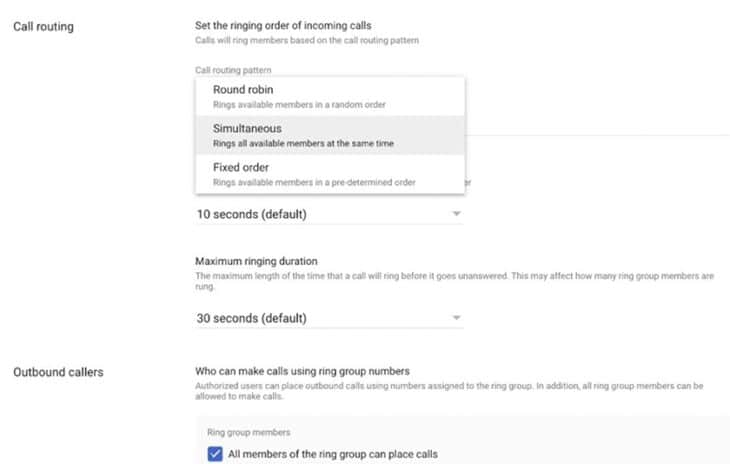730x464 pixels.
Task: Uncheck the all members can place calls checkbox
Action: [x=216, y=455]
